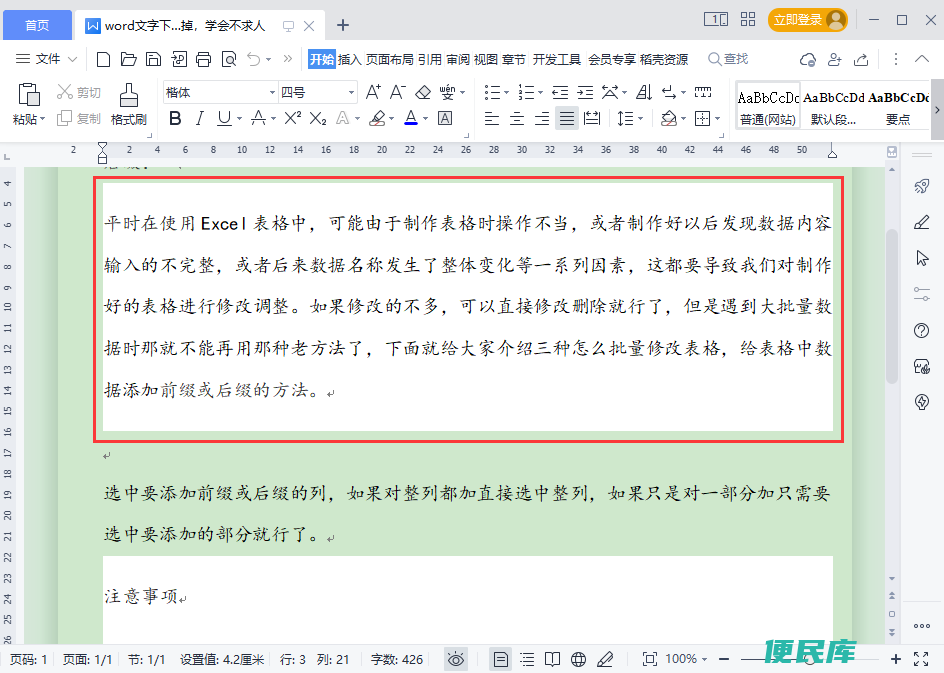The height and width of the screenshot is (673, 944).
Task: Select the justify alignment icon
Action: [566, 119]
